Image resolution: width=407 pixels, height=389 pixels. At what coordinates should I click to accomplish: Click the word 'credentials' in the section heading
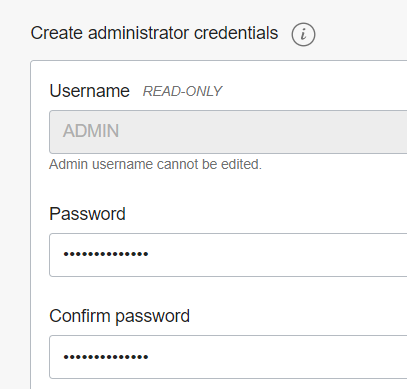(236, 33)
